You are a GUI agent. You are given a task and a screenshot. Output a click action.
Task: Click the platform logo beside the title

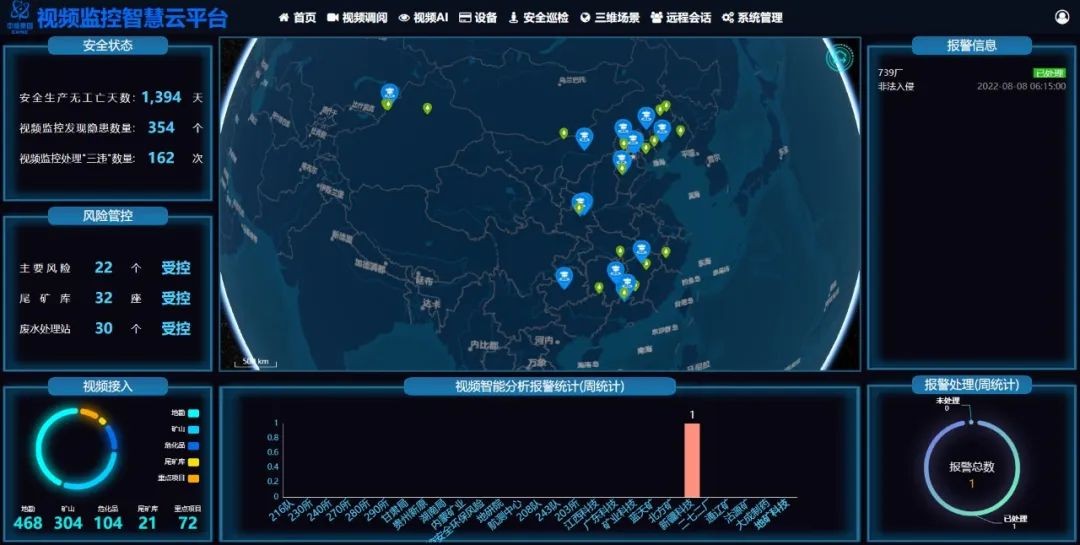click(17, 17)
